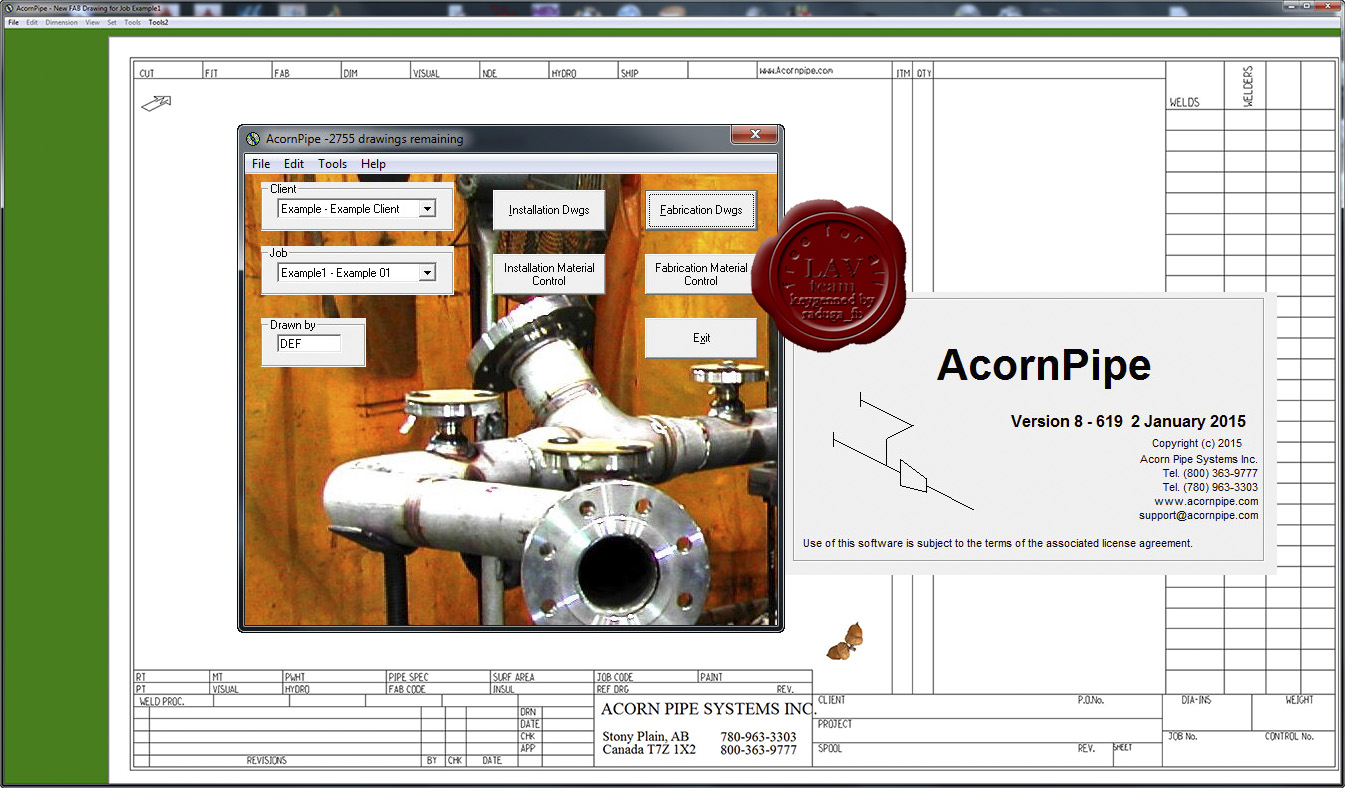This screenshot has height=788, width=1345.
Task: Open Edit menu of the main drawing window
Action: coord(32,22)
